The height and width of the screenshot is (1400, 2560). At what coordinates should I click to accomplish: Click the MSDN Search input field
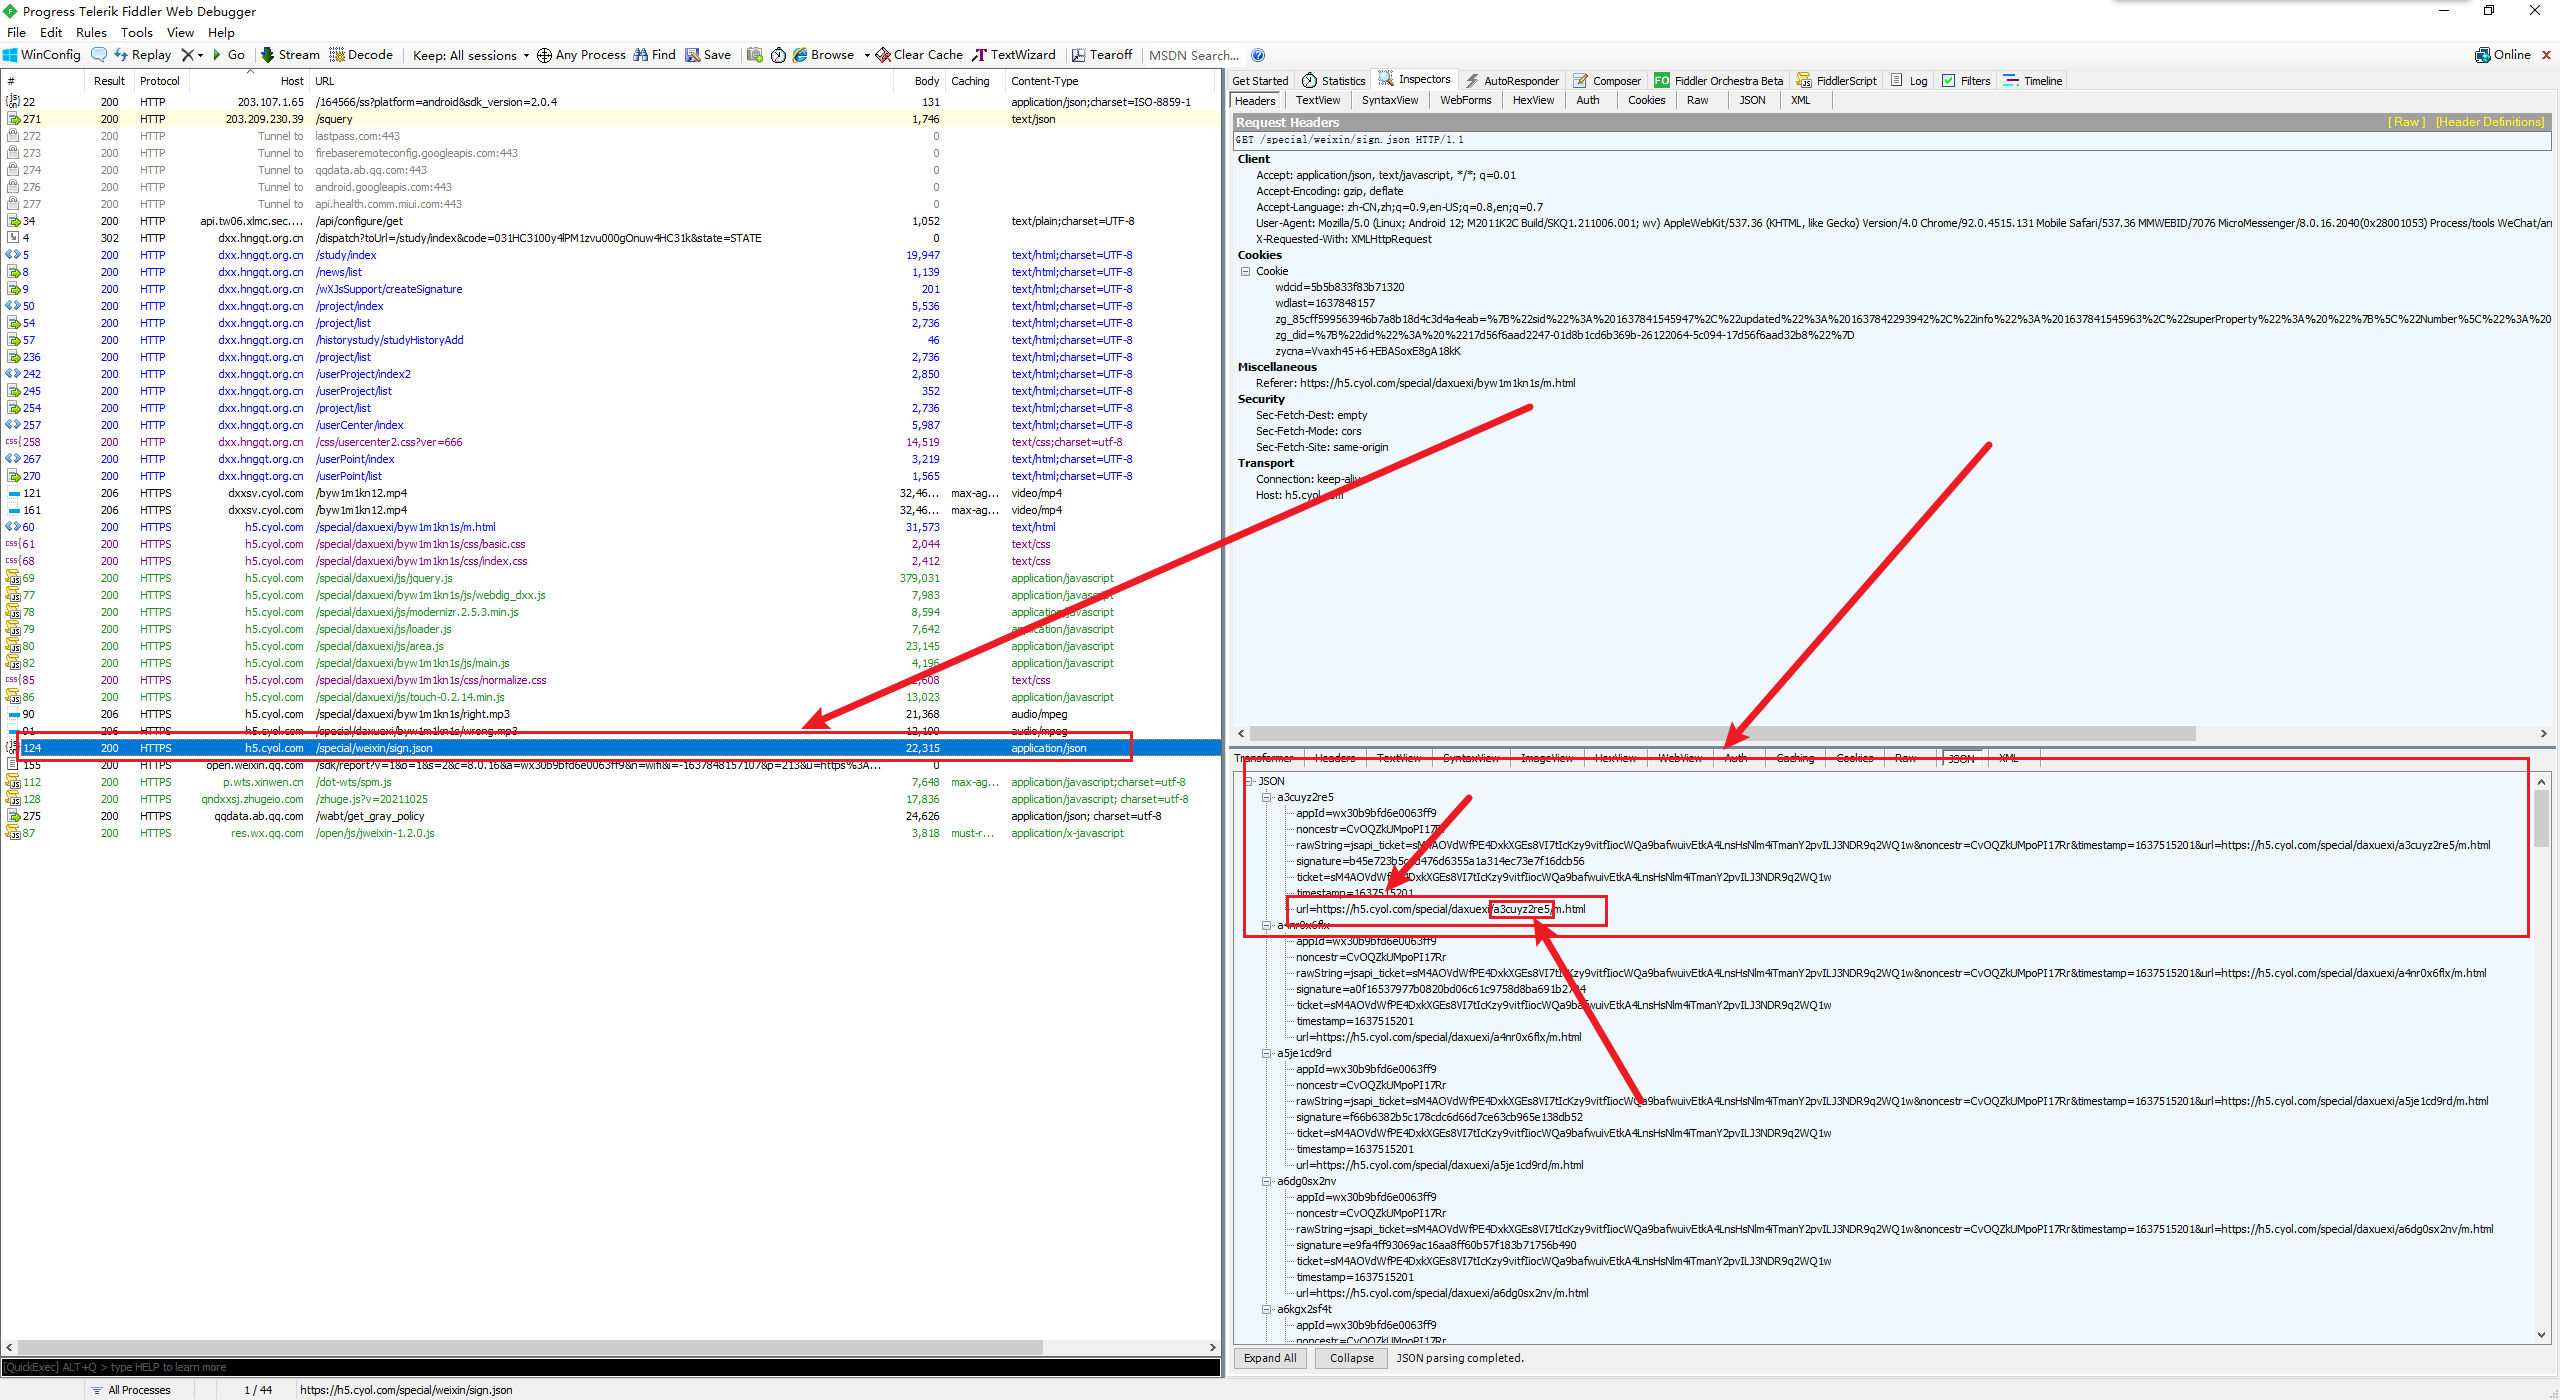[x=1193, y=55]
